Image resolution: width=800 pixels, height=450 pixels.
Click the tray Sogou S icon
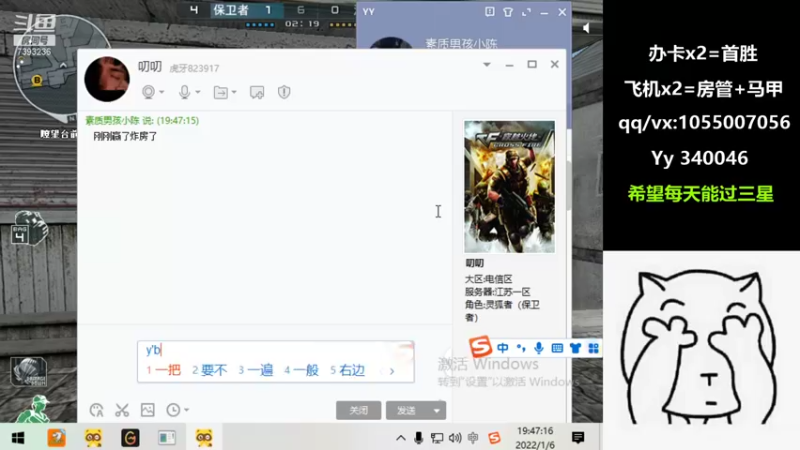(494, 438)
